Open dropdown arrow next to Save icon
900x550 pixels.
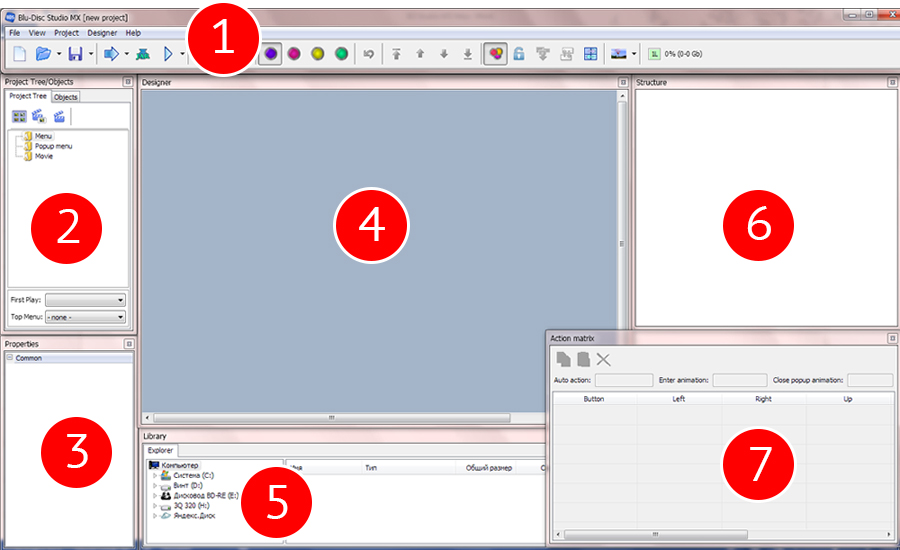[91, 54]
